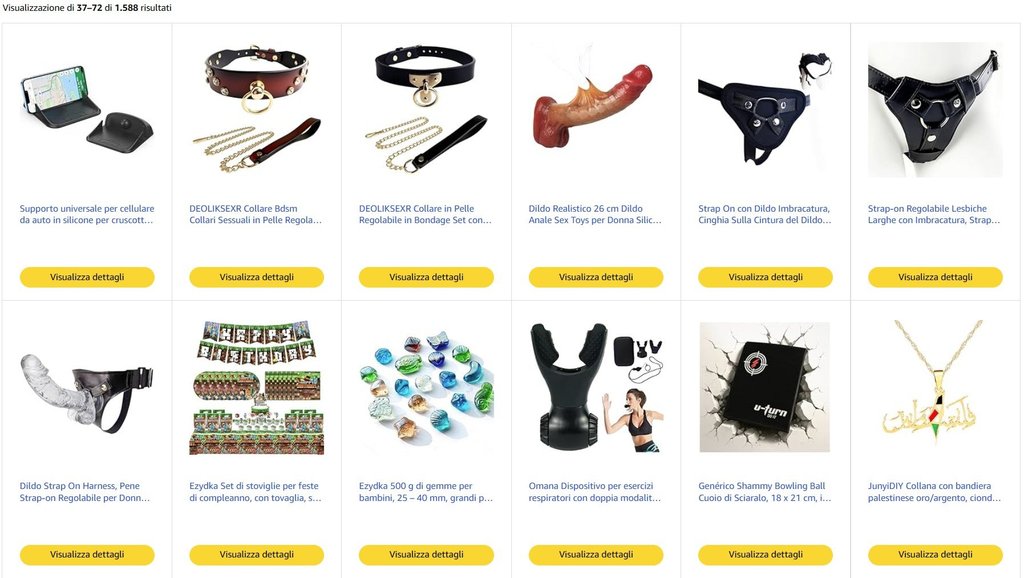Open the car phone holder product image
1024x578 pixels.
click(87, 109)
